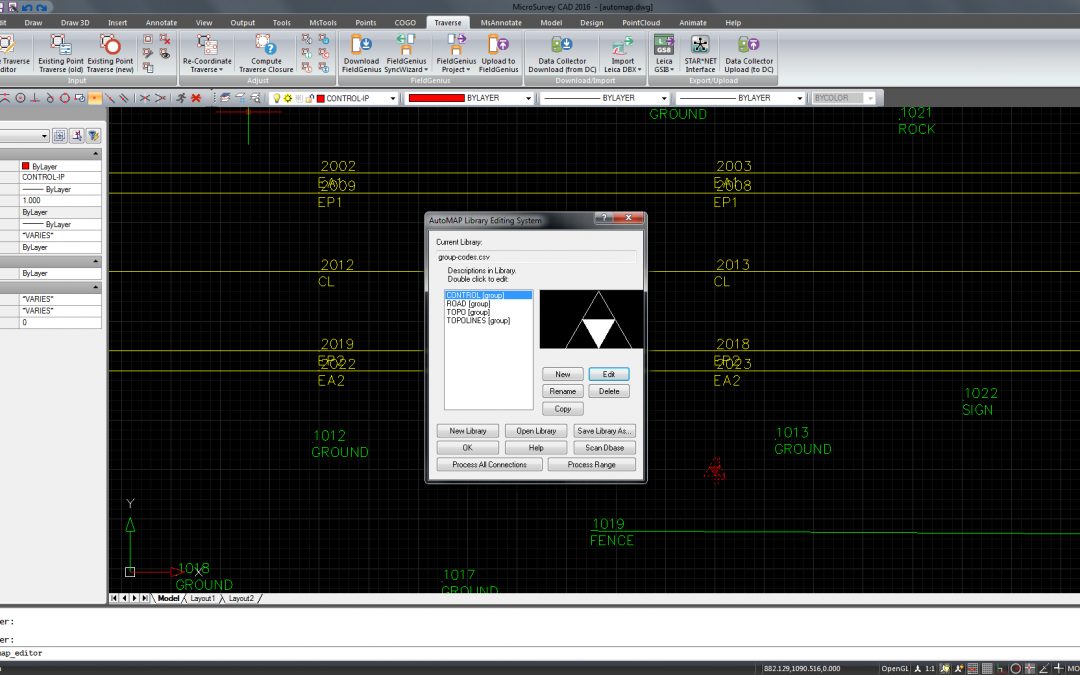The height and width of the screenshot is (675, 1080).
Task: Open the CONTROL-IP layer dropdown
Action: [392, 98]
